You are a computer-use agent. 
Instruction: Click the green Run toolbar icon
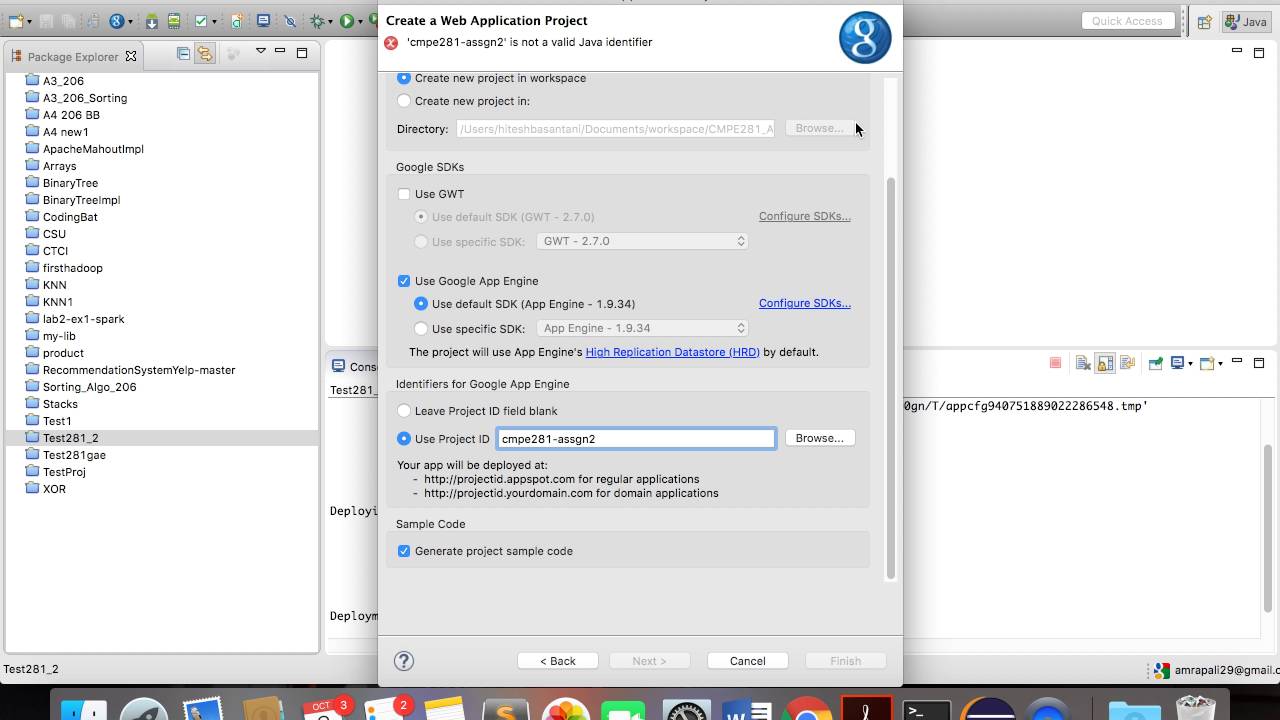point(347,21)
